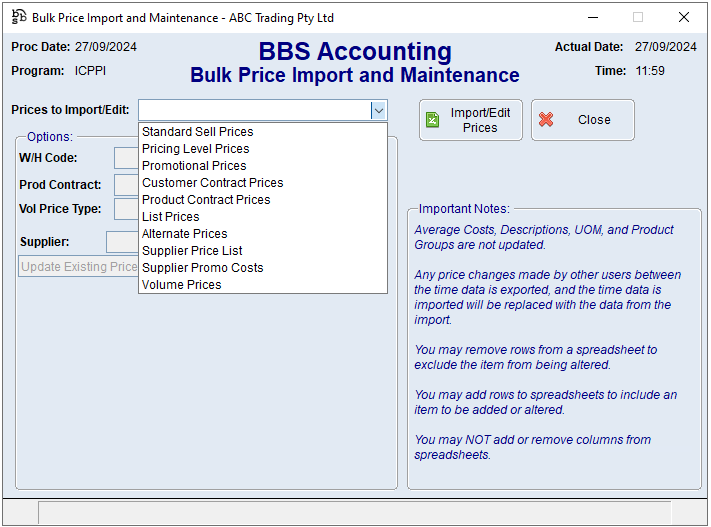The height and width of the screenshot is (527, 711).
Task: Select Standard Sell Prices from the list
Action: click(198, 132)
